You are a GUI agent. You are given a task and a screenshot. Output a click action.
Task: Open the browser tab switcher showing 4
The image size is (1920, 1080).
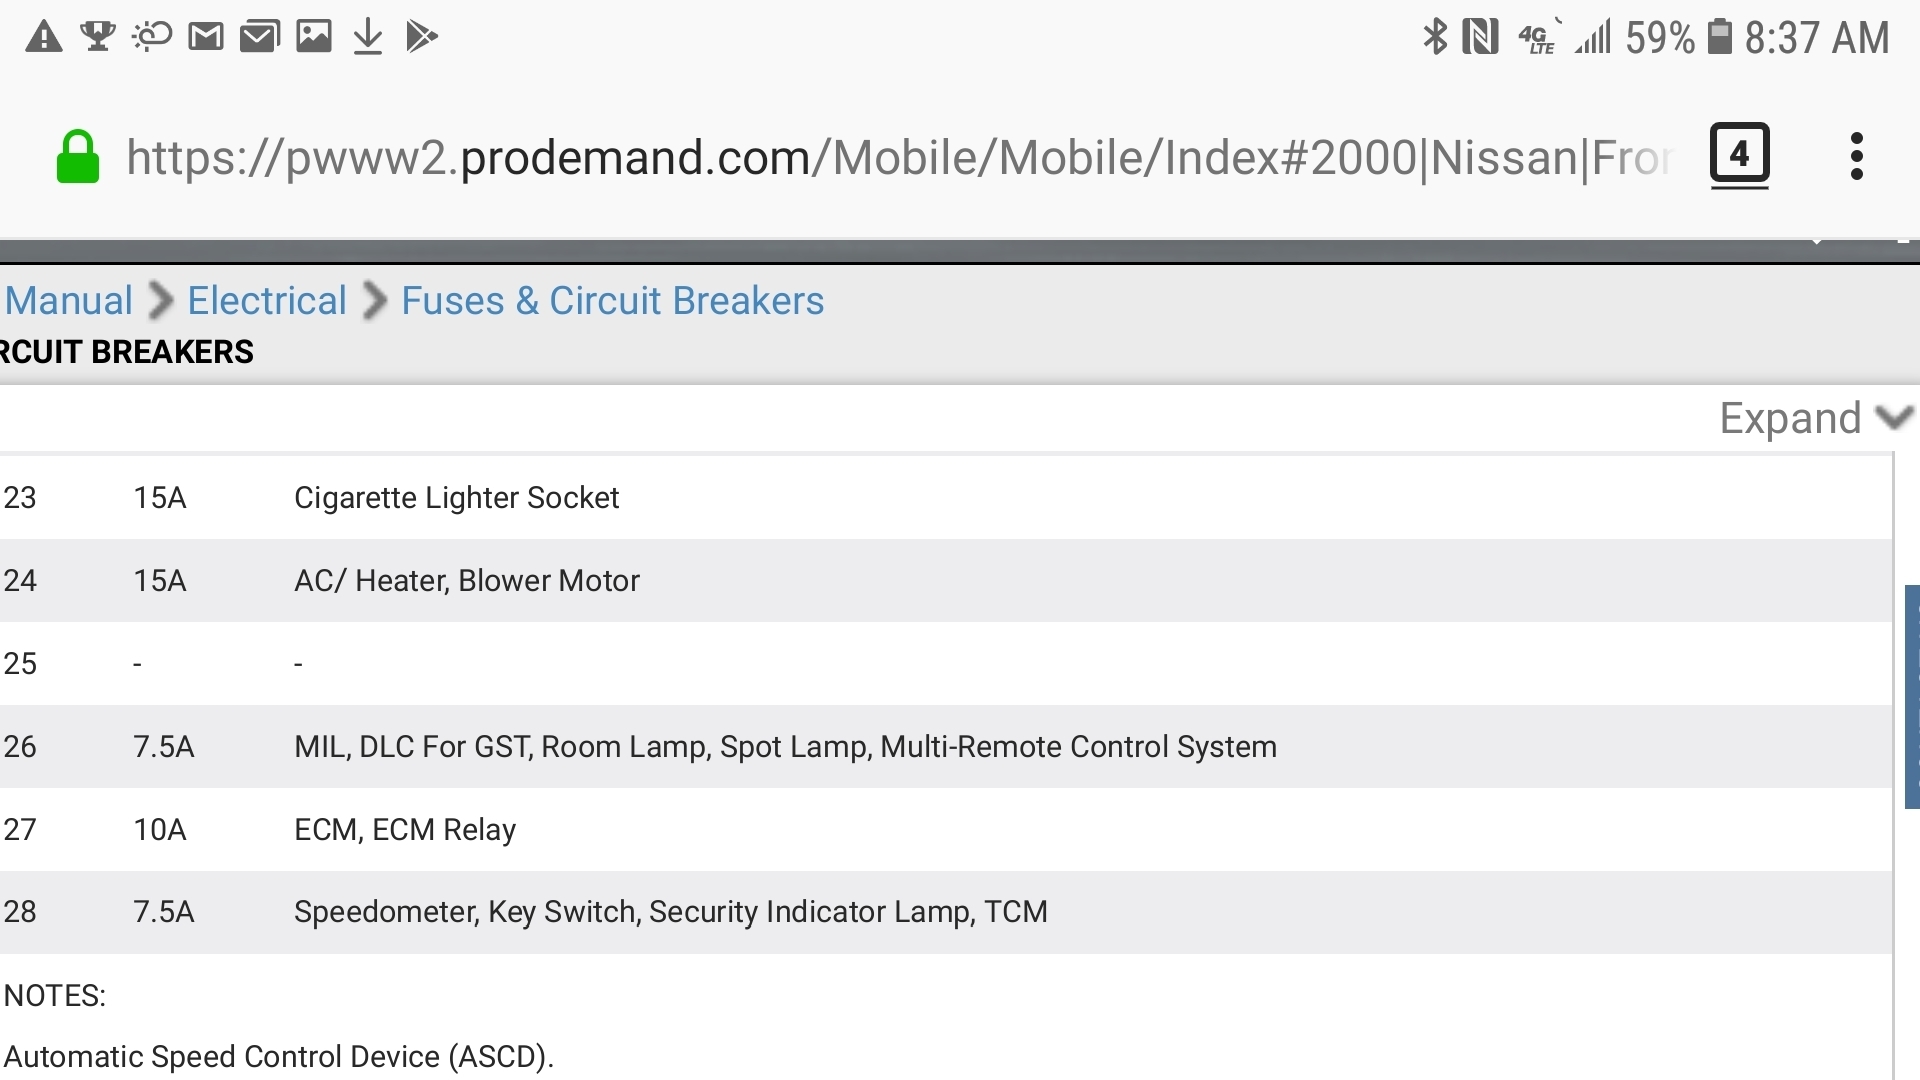click(1739, 155)
